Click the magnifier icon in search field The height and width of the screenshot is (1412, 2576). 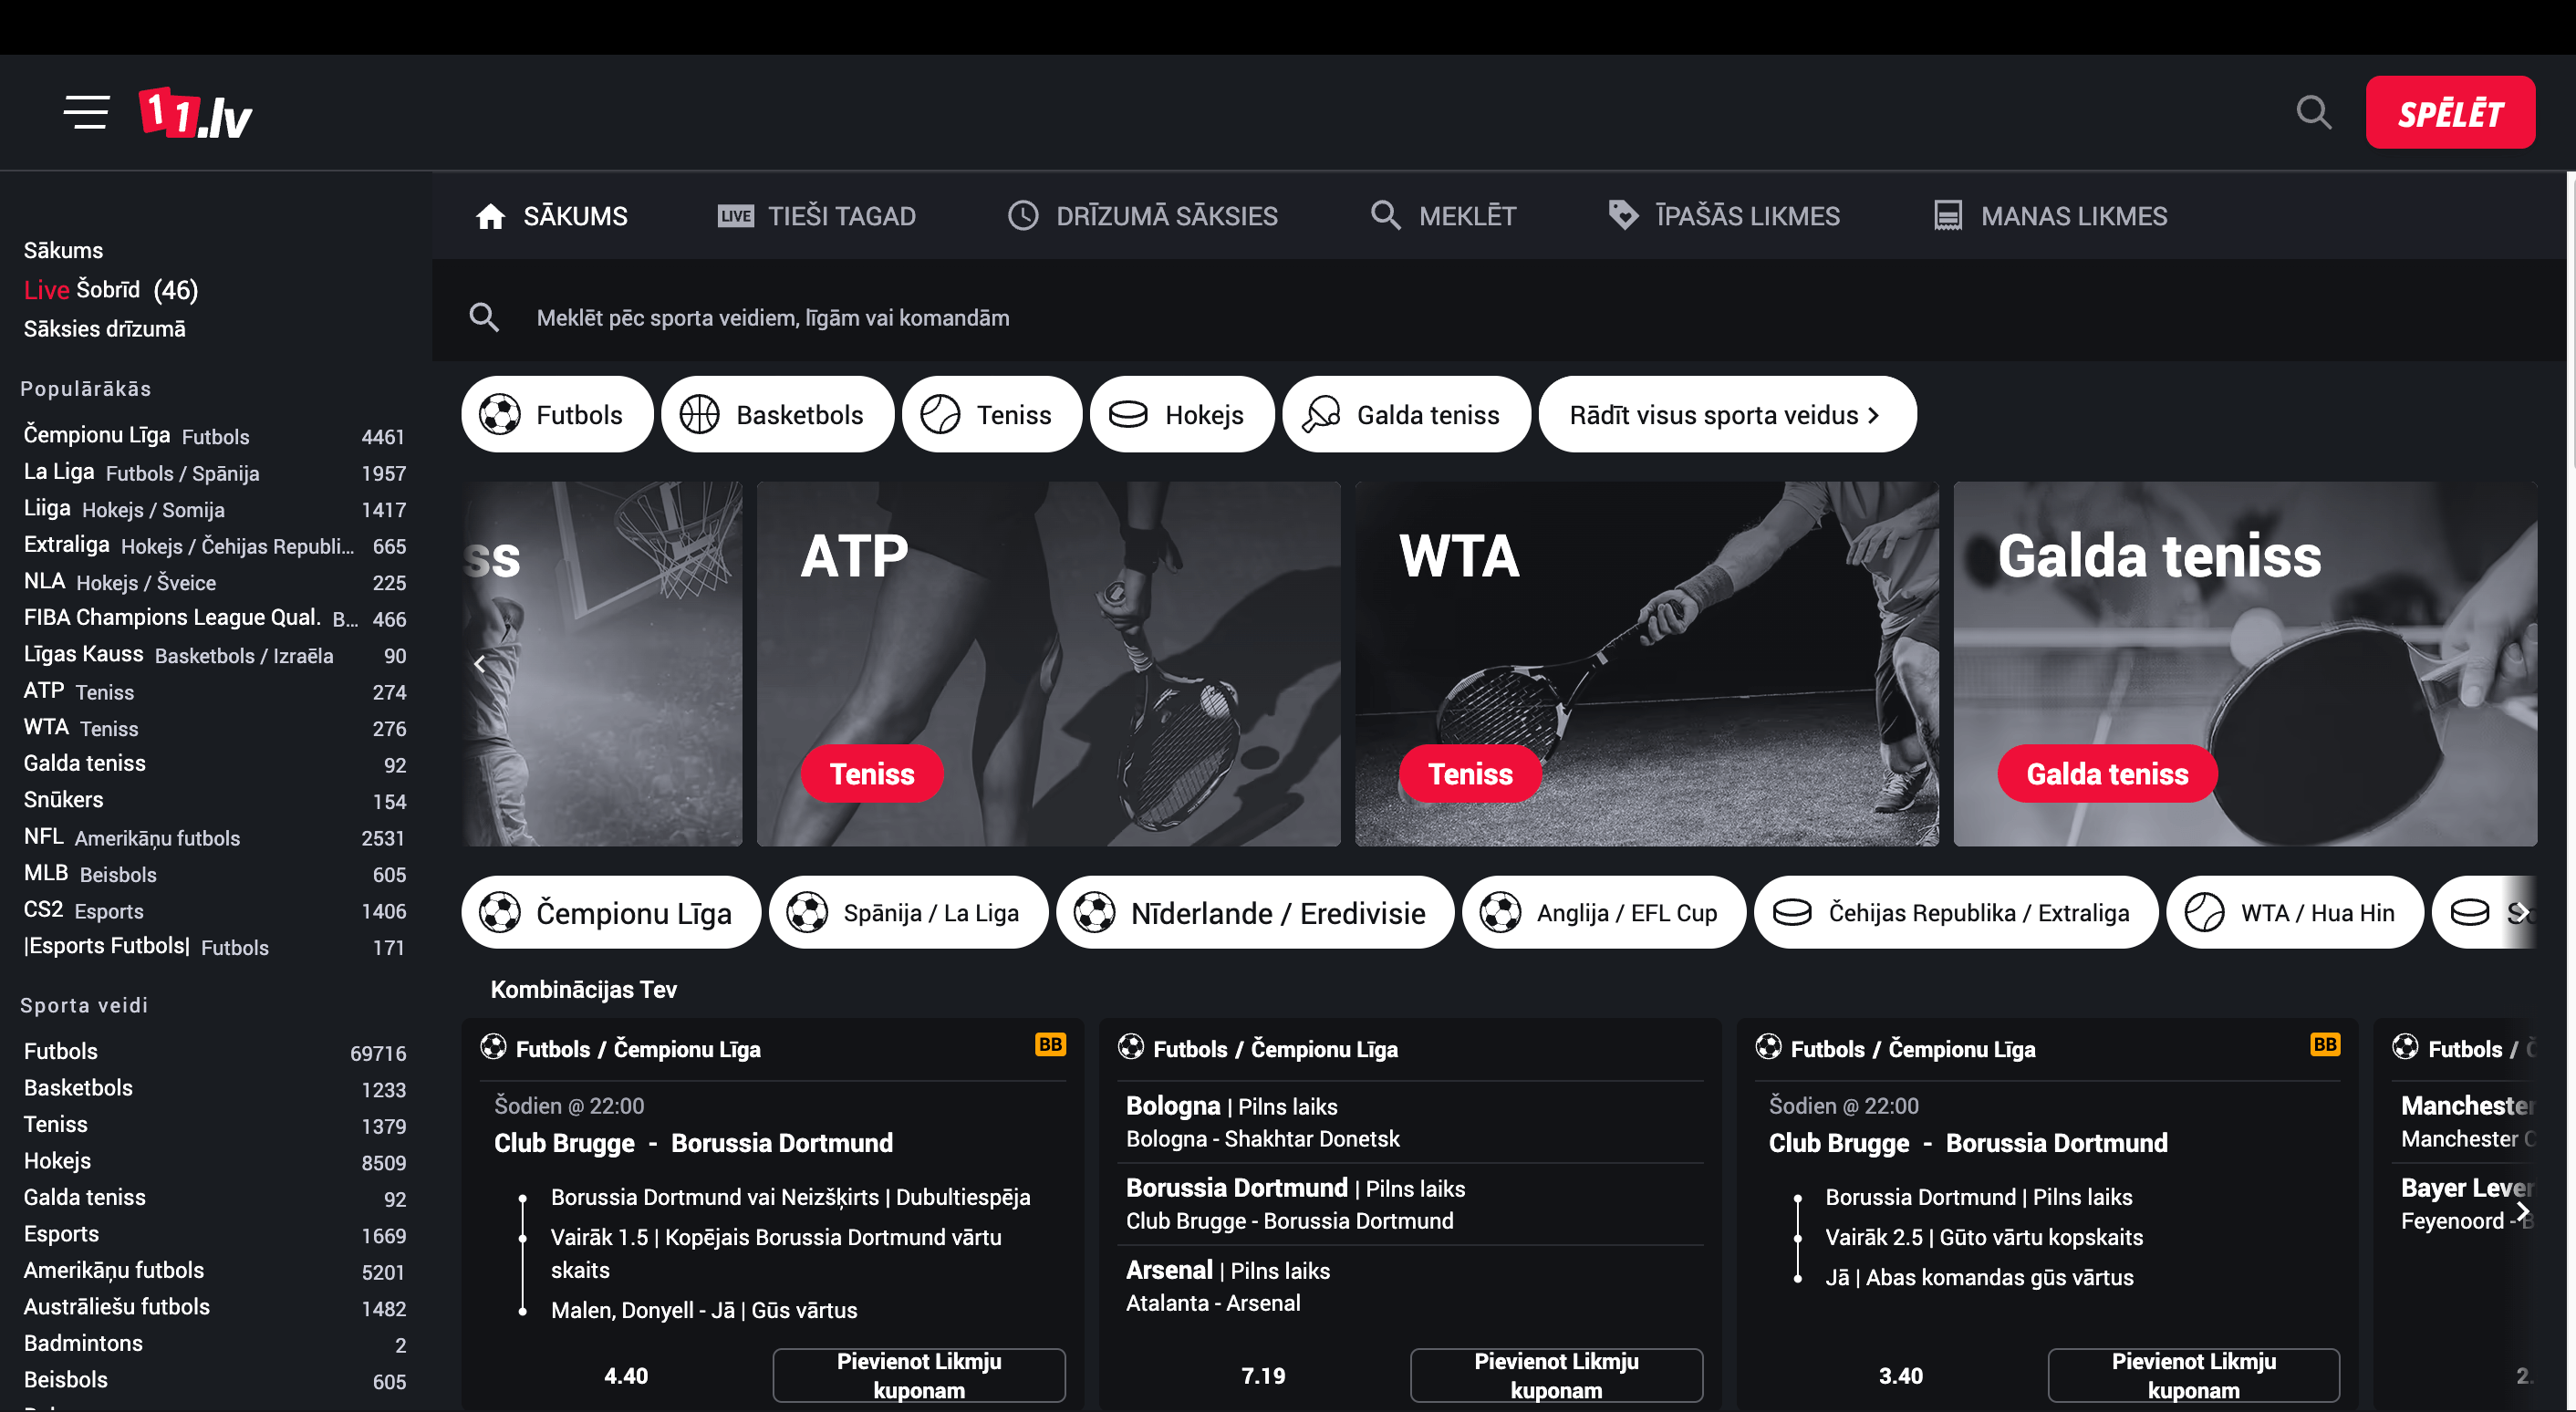tap(484, 318)
